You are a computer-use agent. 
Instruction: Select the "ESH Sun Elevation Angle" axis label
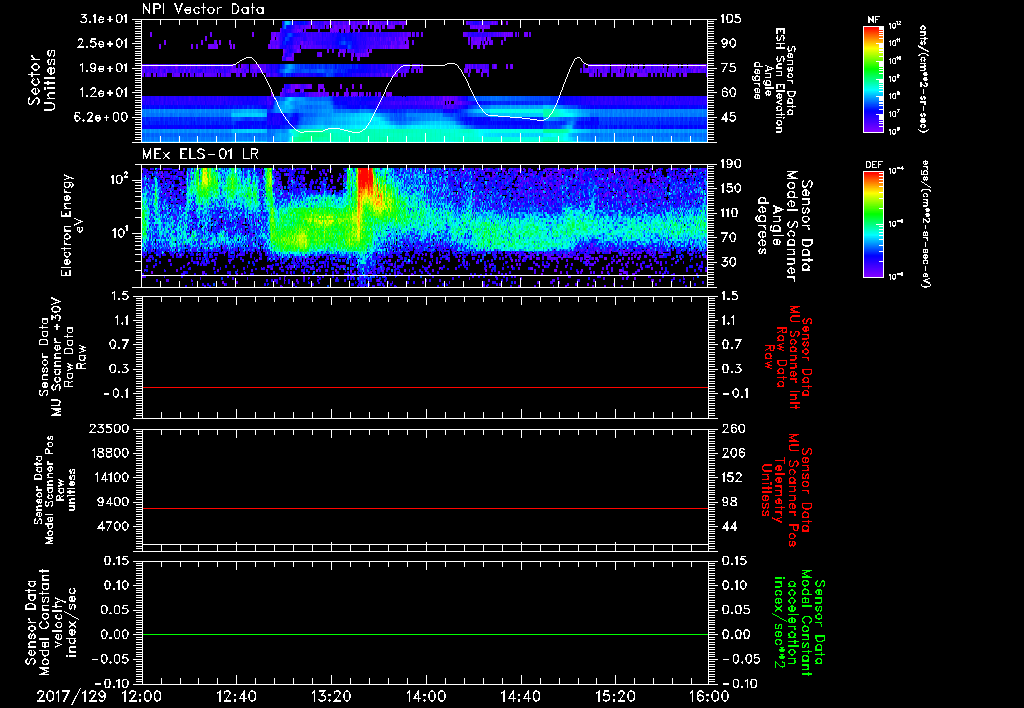[x=775, y=80]
